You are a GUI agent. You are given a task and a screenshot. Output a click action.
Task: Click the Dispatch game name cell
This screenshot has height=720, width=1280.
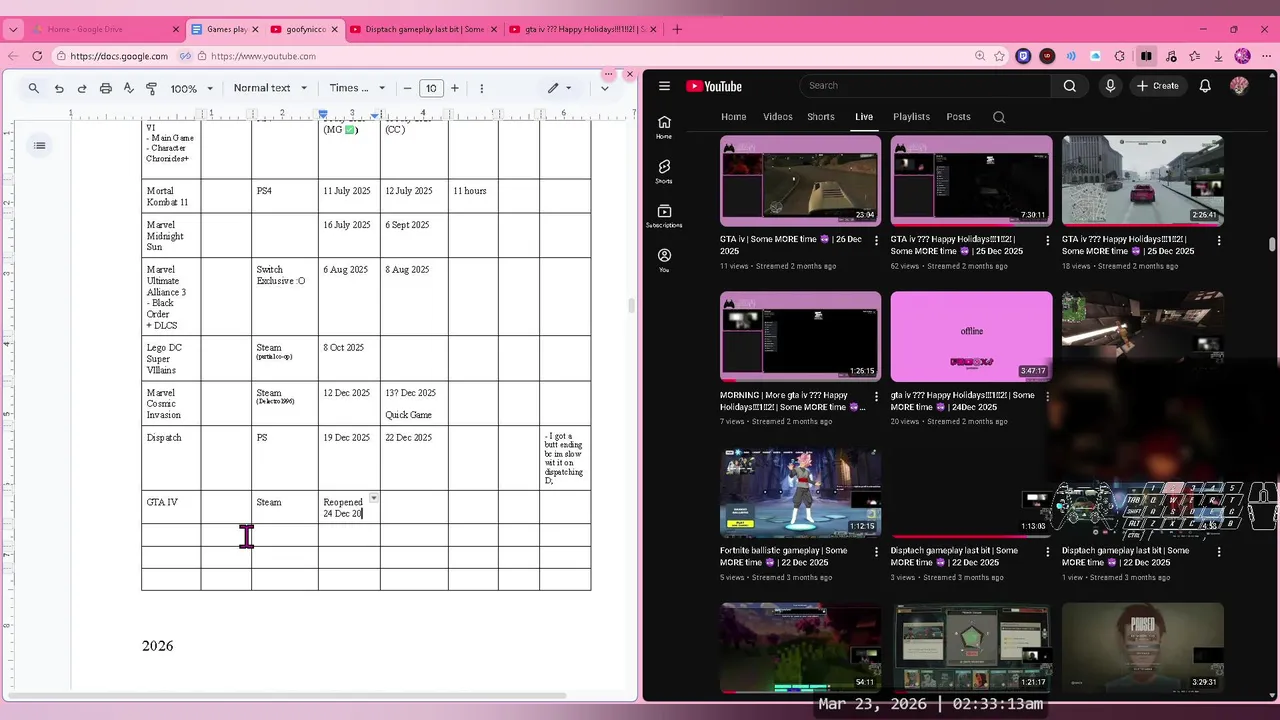[171, 458]
